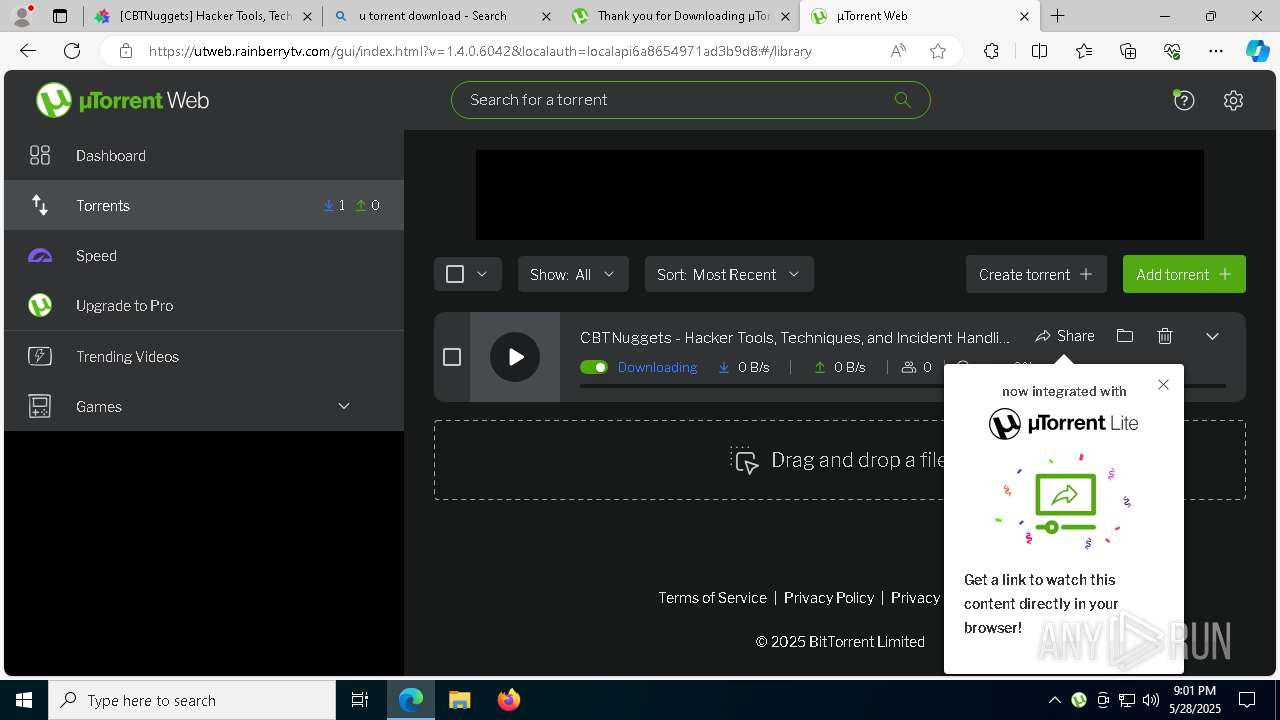Open the Show: All filter dropdown

coord(573,274)
